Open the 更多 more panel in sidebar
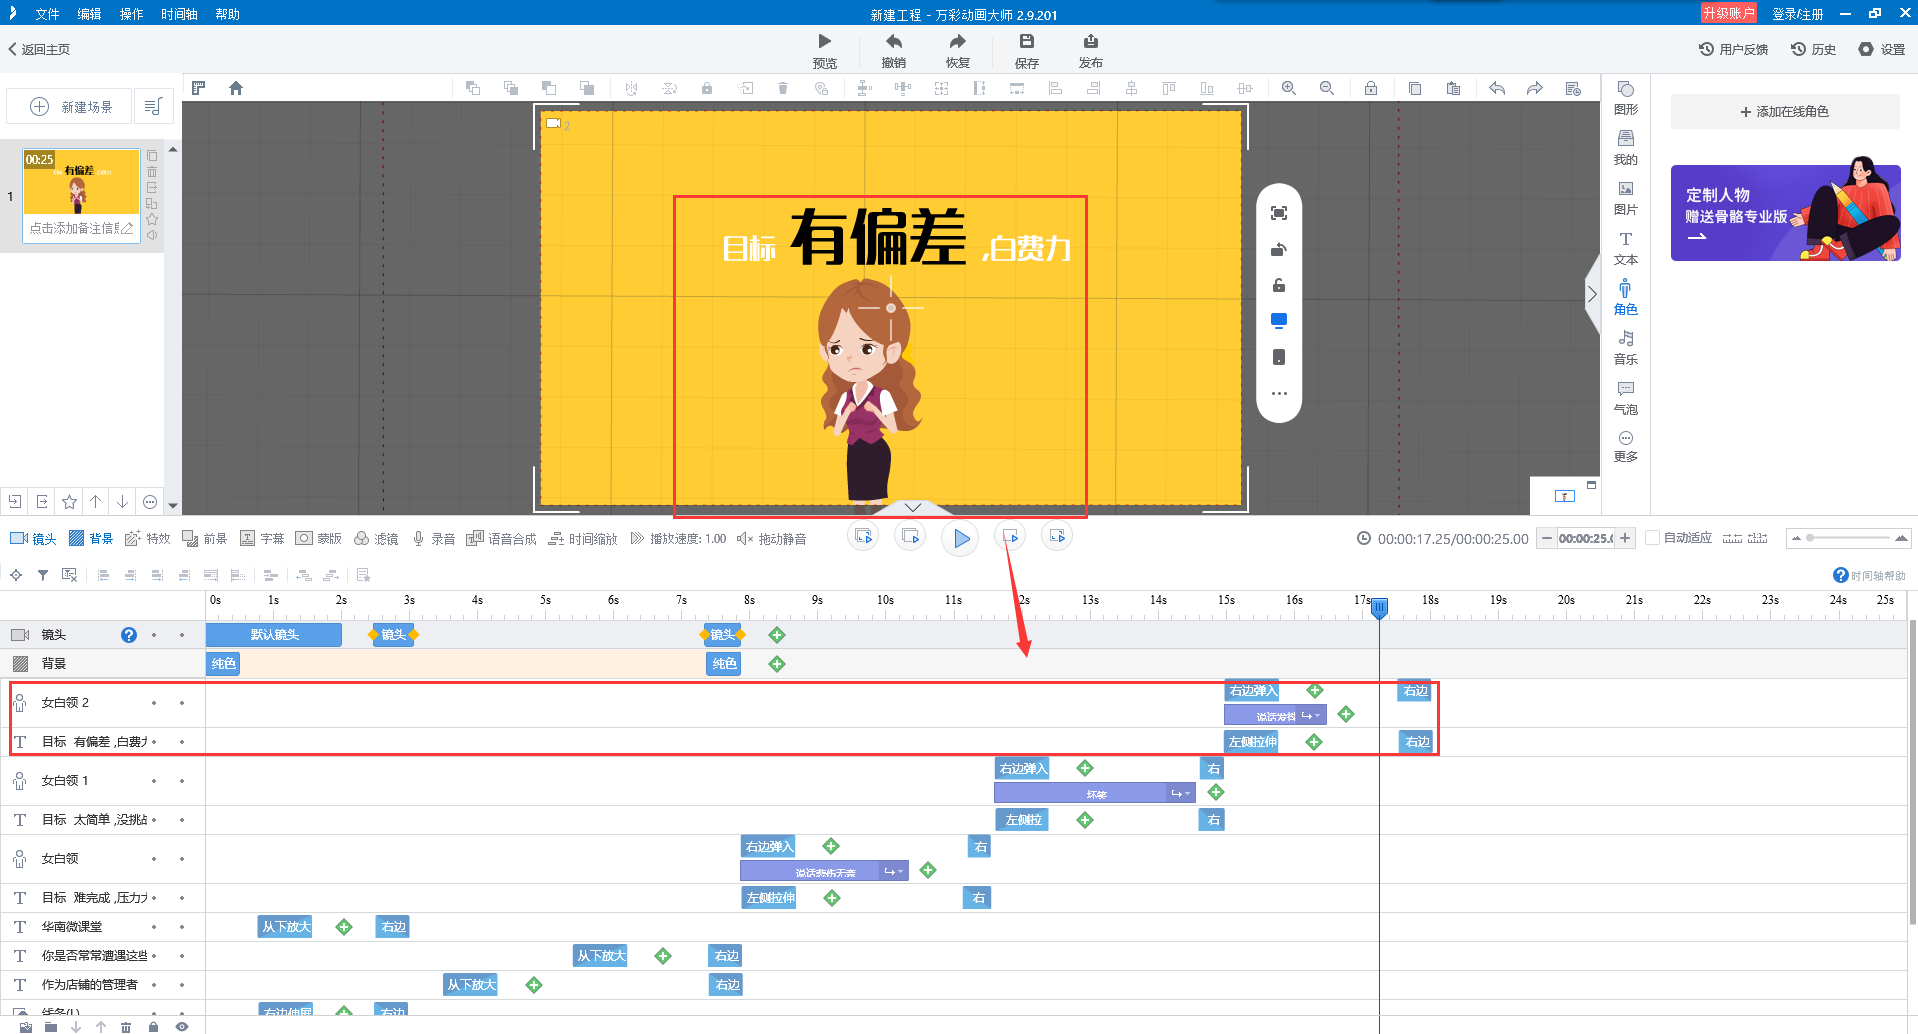Image resolution: width=1918 pixels, height=1034 pixels. [1626, 446]
